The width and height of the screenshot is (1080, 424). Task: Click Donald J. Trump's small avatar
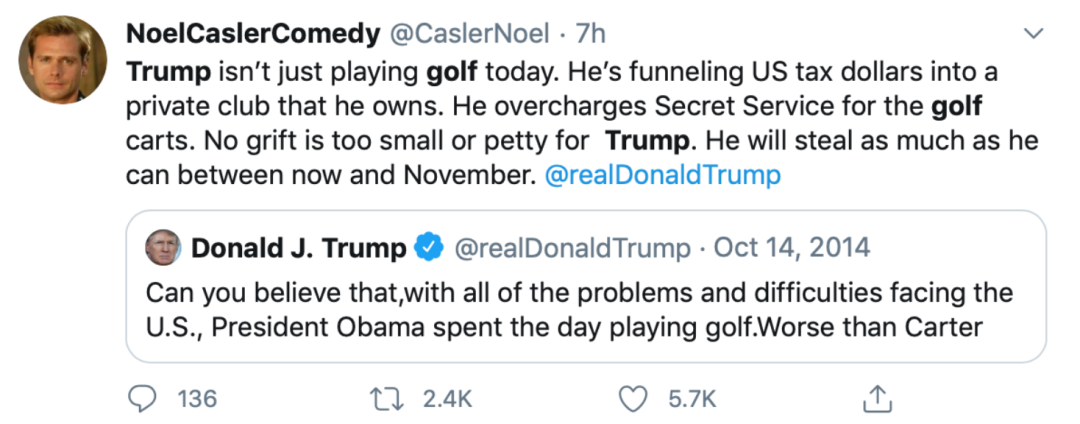[163, 247]
